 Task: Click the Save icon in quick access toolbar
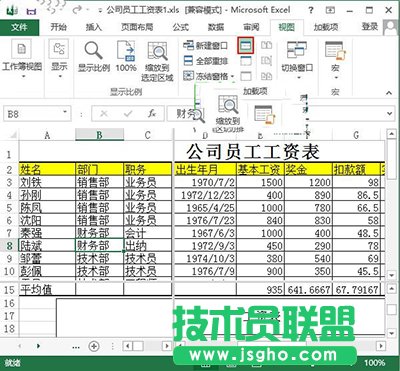(32, 11)
